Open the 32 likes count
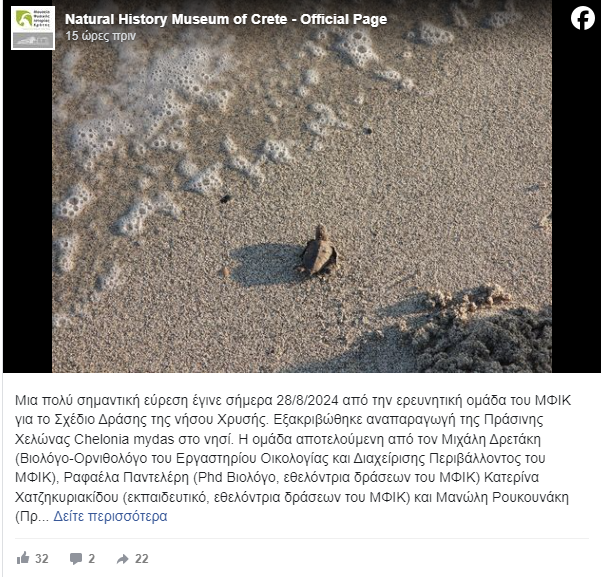The height and width of the screenshot is (577, 601). tap(42, 559)
